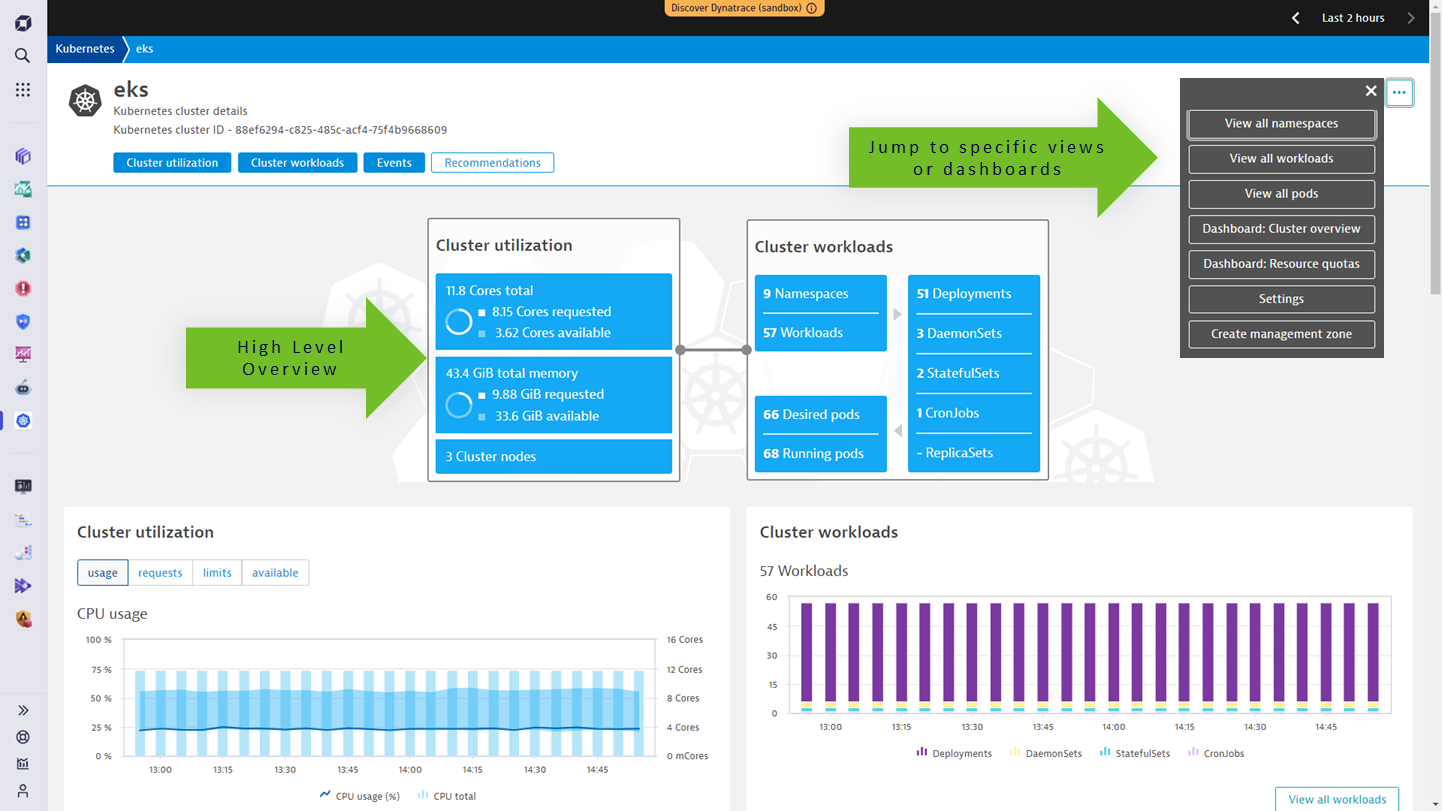Open Dashboard: Cluster overview
Image resolution: width=1442 pixels, height=811 pixels.
1281,229
